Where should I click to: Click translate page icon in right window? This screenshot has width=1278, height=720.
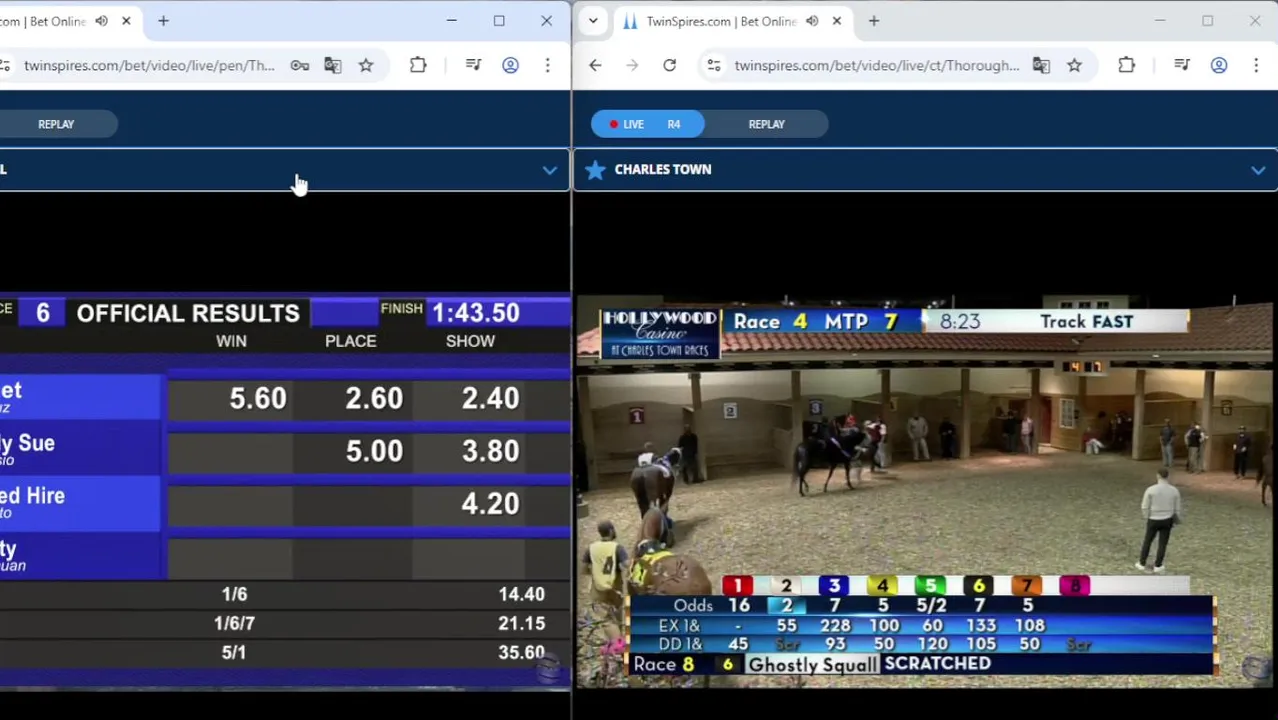pyautogui.click(x=1041, y=66)
